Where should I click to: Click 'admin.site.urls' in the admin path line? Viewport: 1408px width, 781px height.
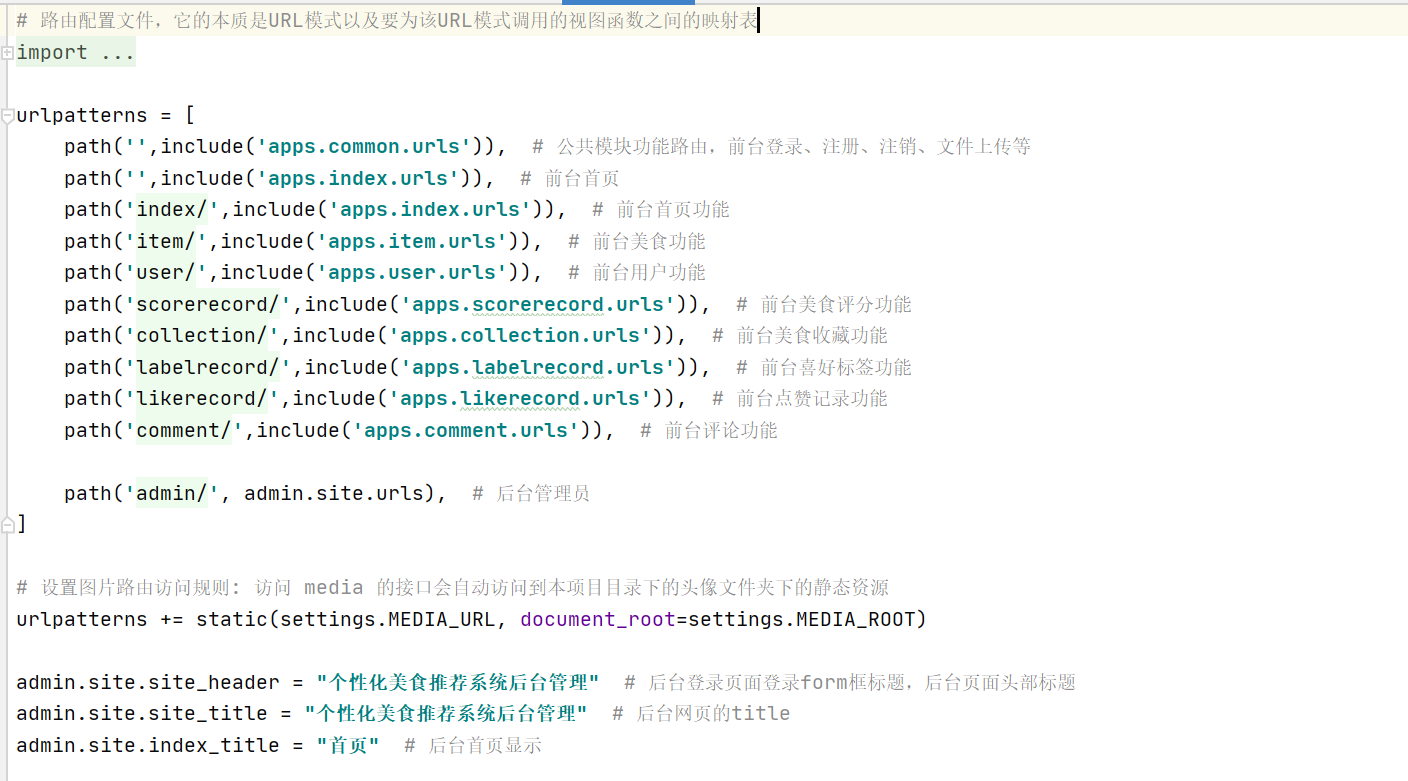(334, 493)
